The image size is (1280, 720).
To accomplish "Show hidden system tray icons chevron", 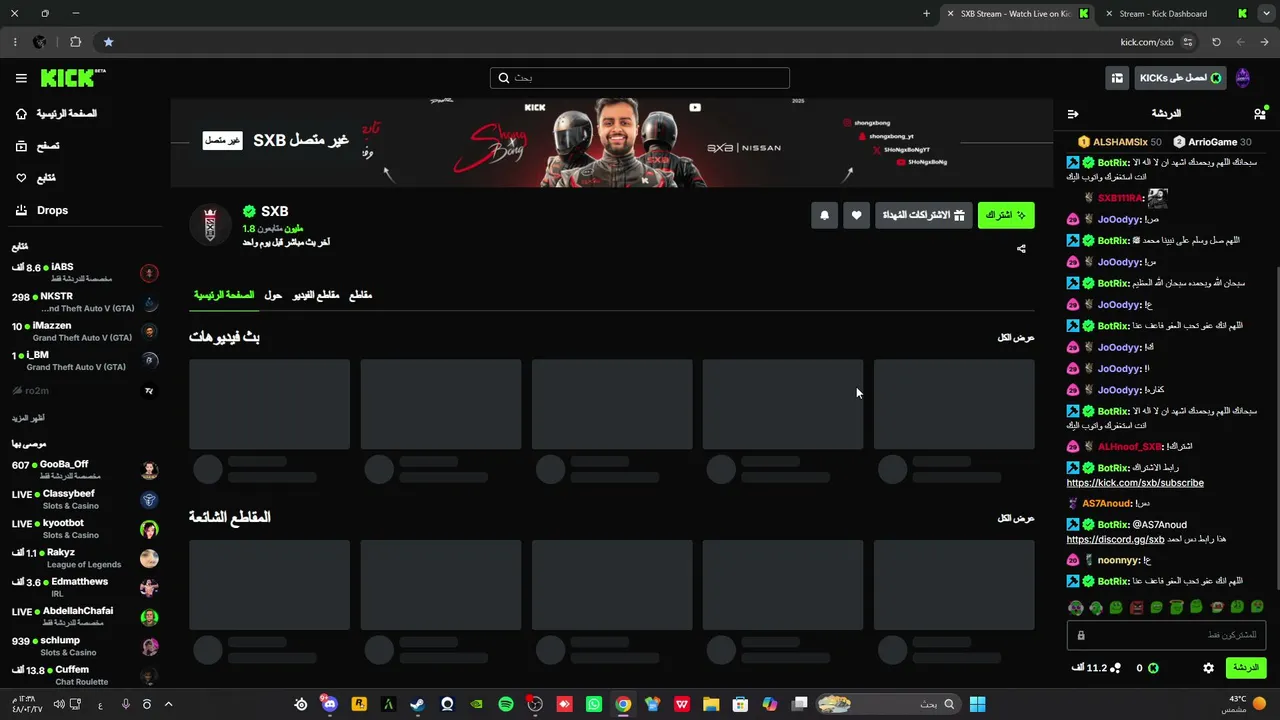I will click(168, 704).
